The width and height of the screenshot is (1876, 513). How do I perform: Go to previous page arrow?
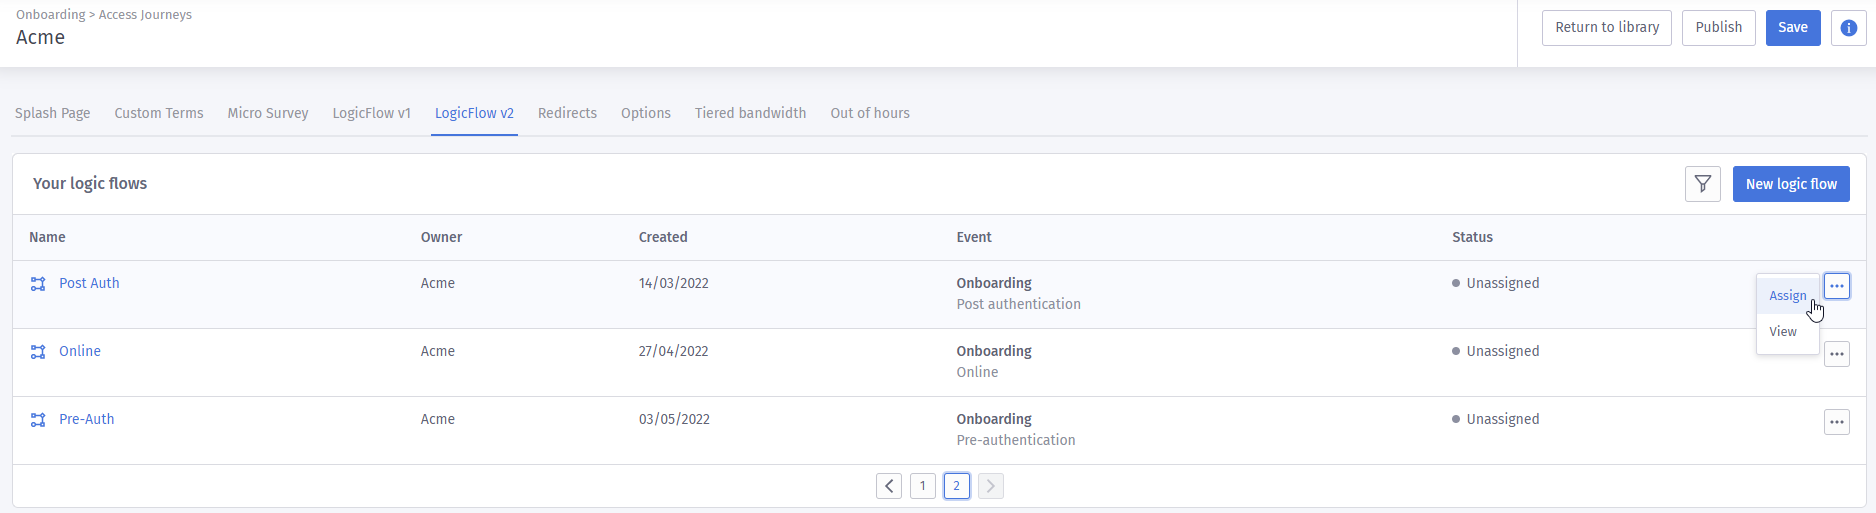coord(888,486)
